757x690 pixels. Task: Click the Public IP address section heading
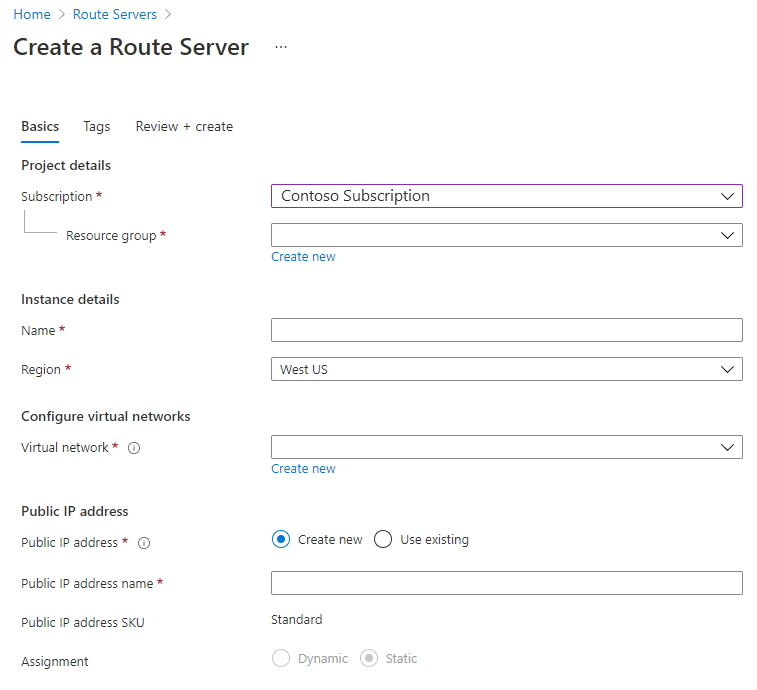click(75, 511)
